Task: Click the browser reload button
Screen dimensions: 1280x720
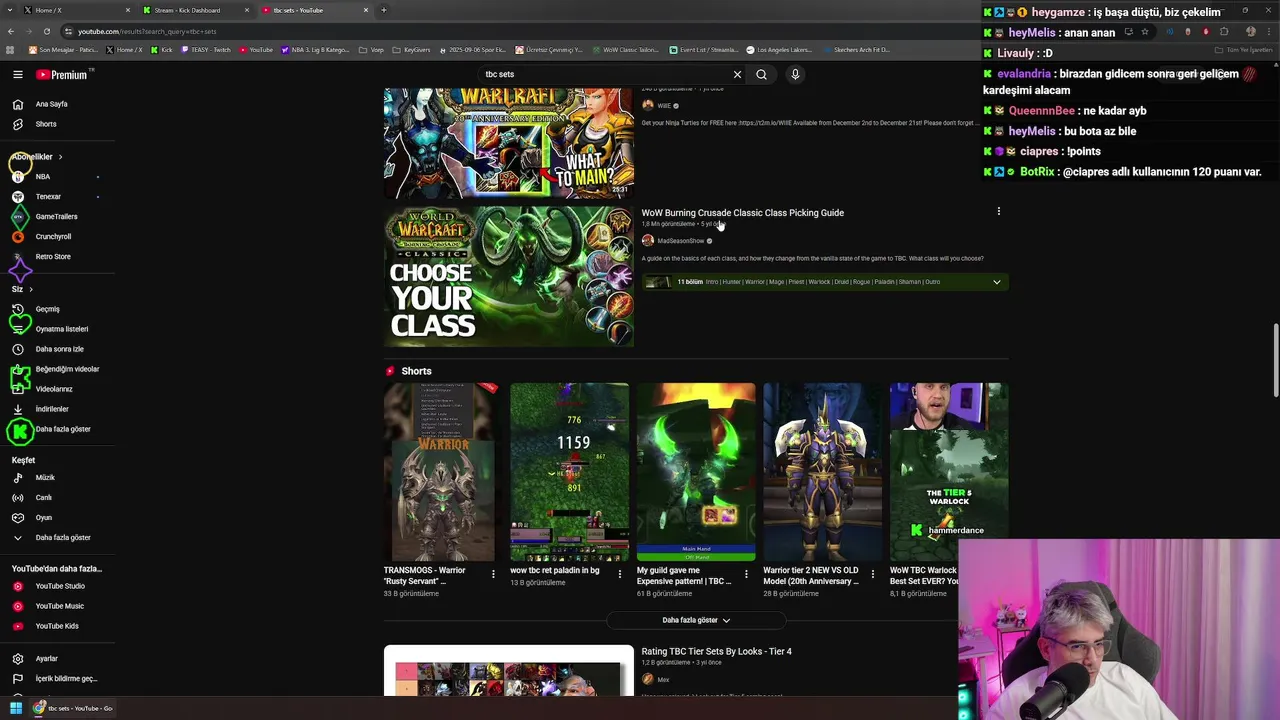Action: pyautogui.click(x=46, y=31)
